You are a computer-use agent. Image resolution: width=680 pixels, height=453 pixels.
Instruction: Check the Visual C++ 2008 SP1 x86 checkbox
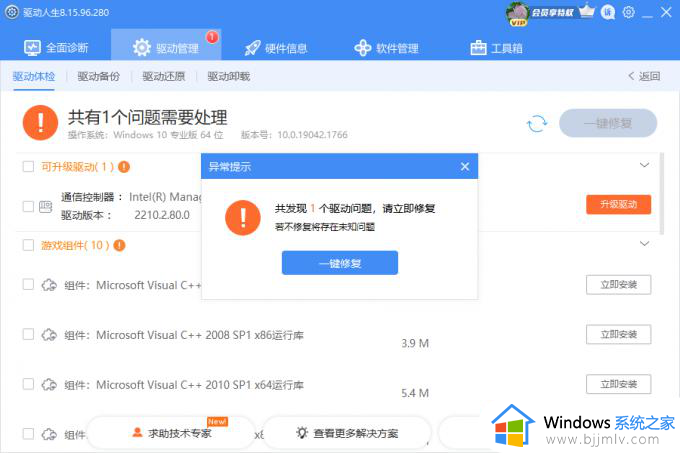point(28,334)
